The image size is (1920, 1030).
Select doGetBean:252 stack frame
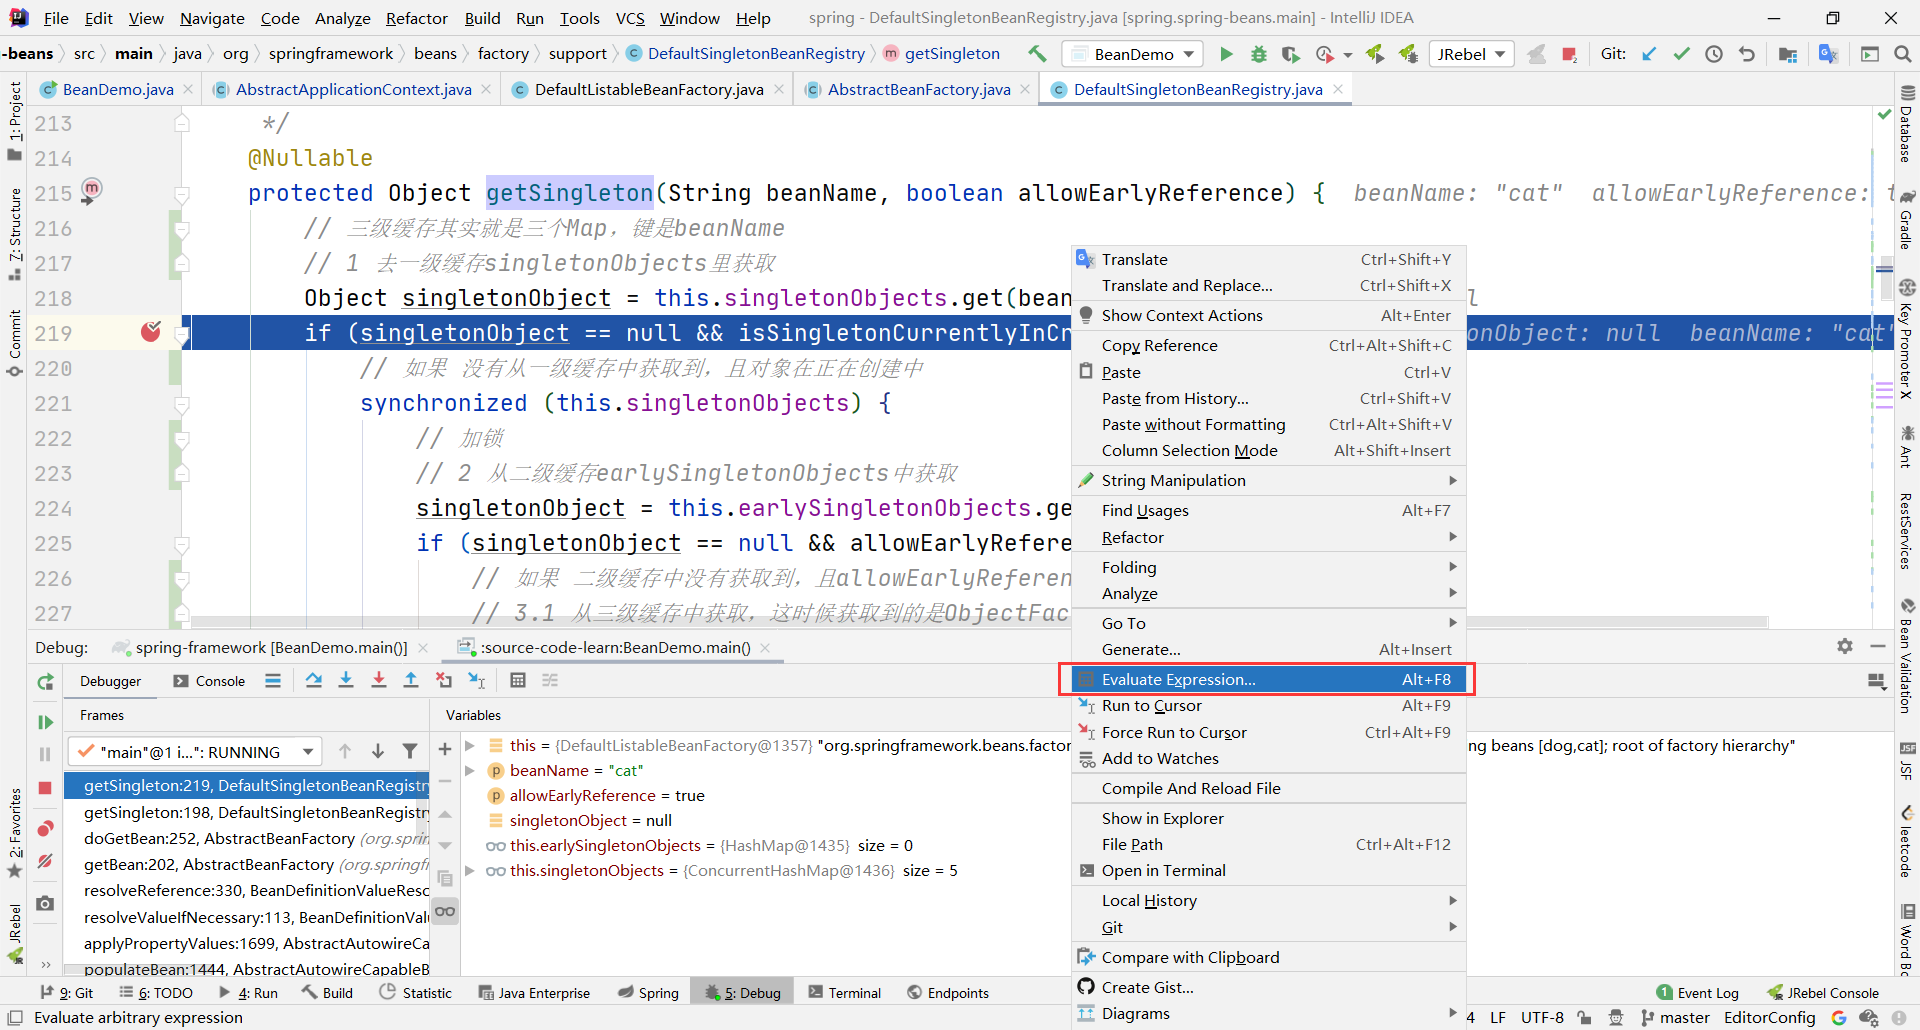[247, 838]
